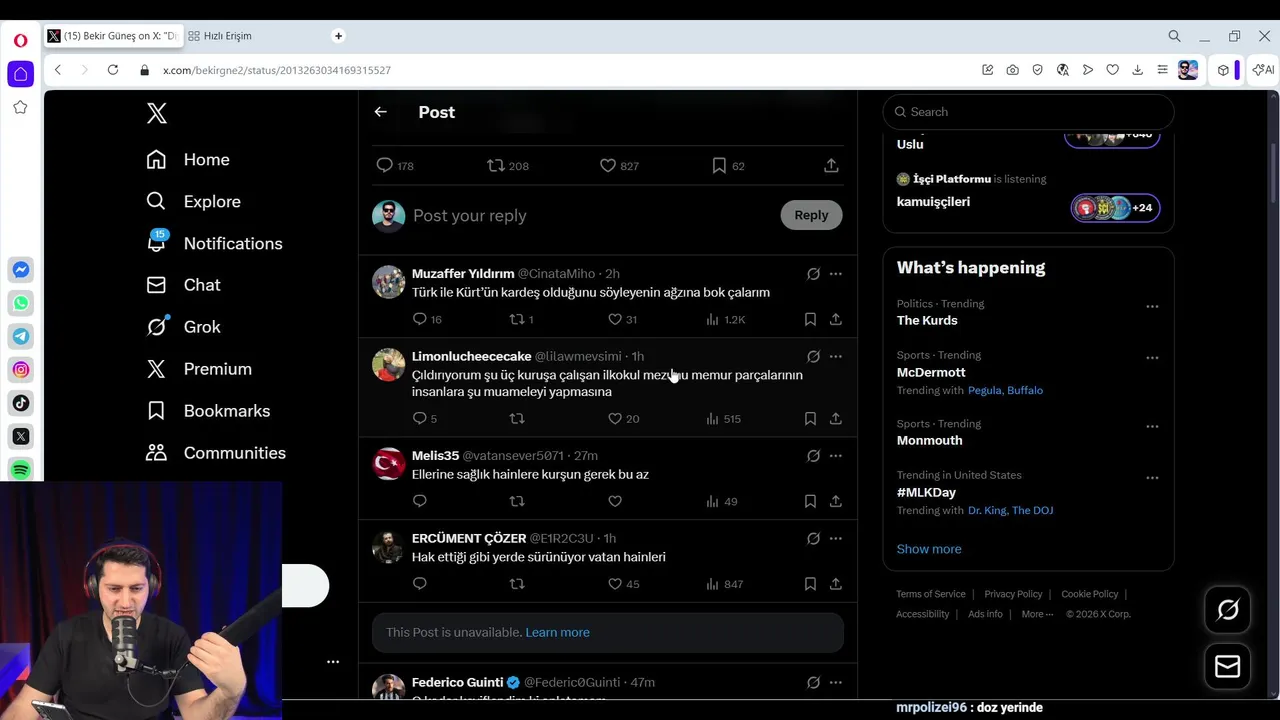Image resolution: width=1280 pixels, height=720 pixels.
Task: Expand More footer links menu
Action: coord(1037,614)
